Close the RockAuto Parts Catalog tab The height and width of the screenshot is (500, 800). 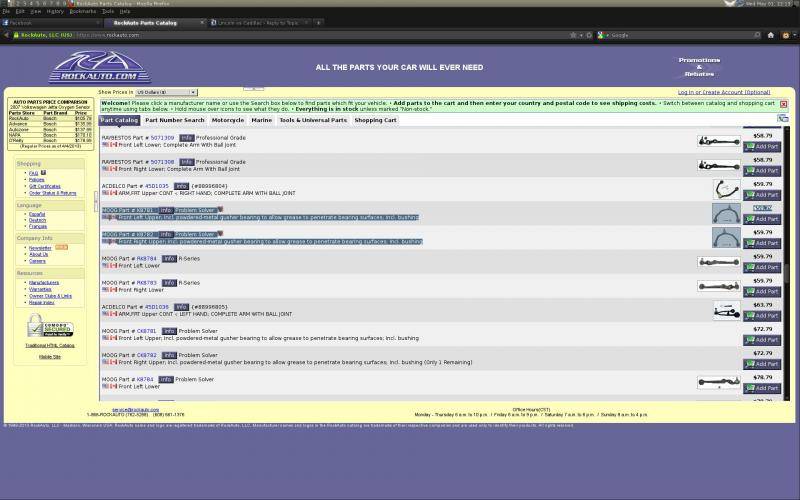click(x=202, y=22)
